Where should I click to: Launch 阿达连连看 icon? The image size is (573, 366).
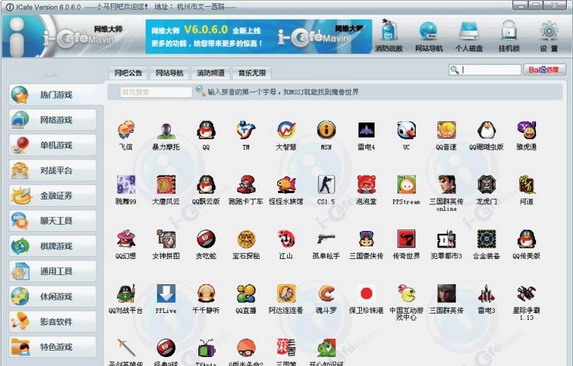point(286,293)
